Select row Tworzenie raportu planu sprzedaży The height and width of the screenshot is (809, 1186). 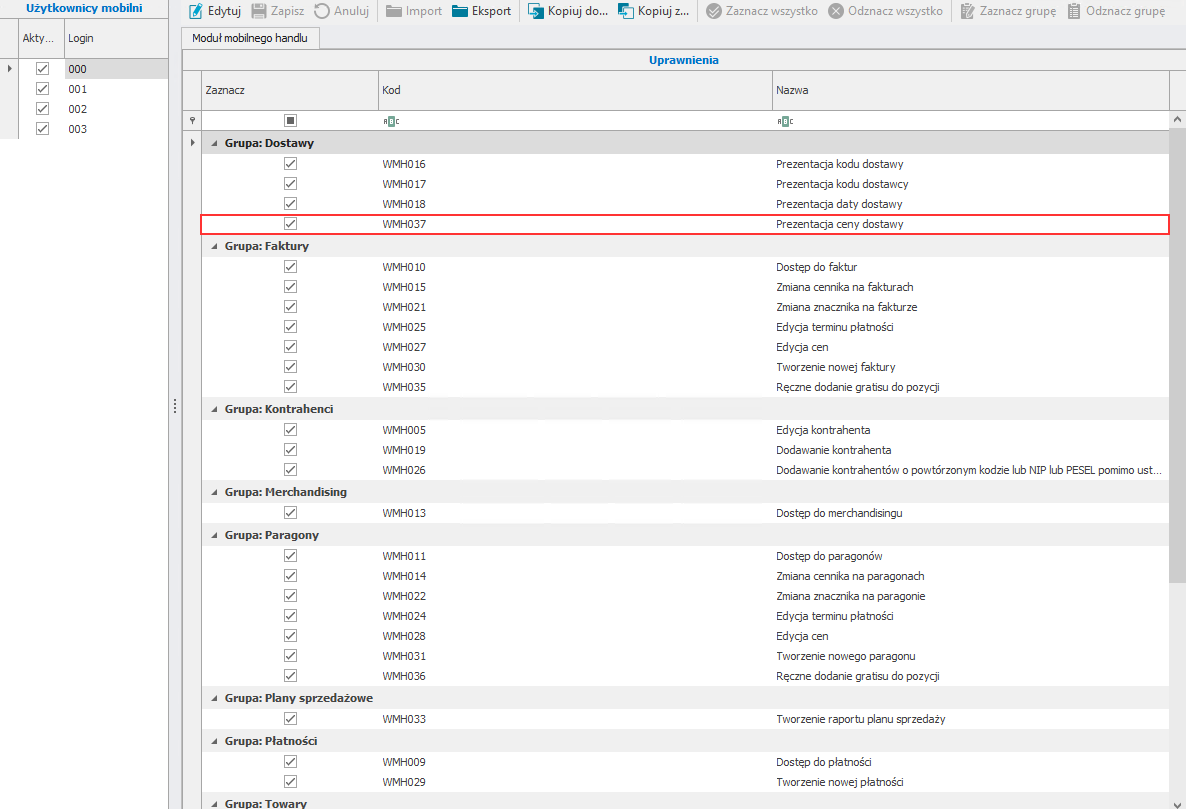[x=685, y=719]
